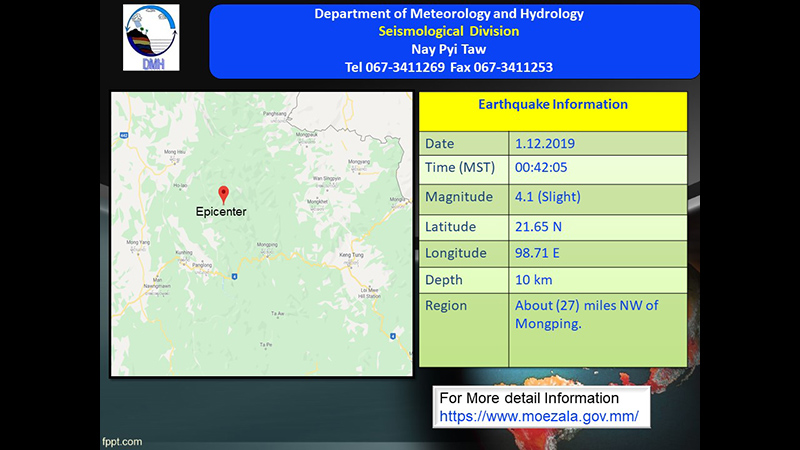Screen dimensions: 800x450
Task: Click Loi Mwe Hill Station label
Action: coord(369,293)
